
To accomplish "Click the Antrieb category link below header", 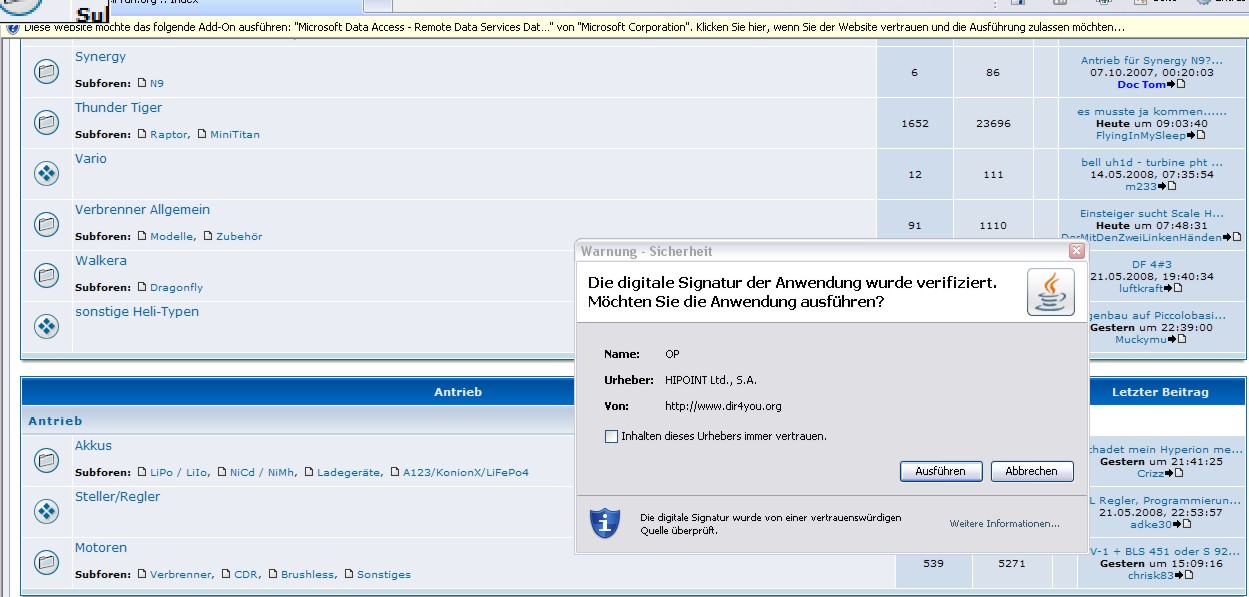I will tap(55, 421).
